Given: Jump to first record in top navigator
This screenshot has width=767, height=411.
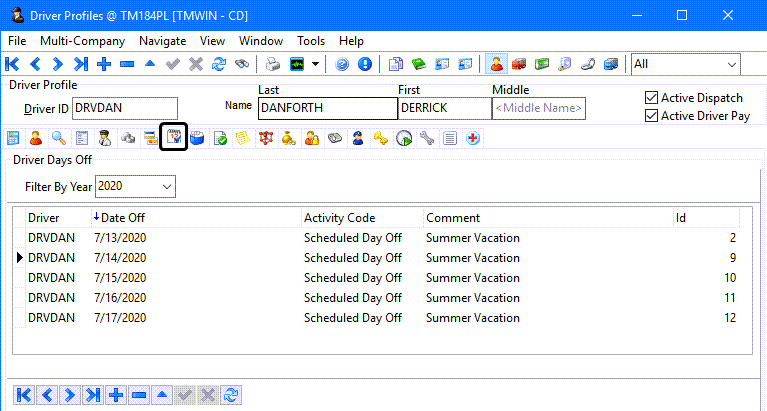Looking at the screenshot, I should pos(13,64).
